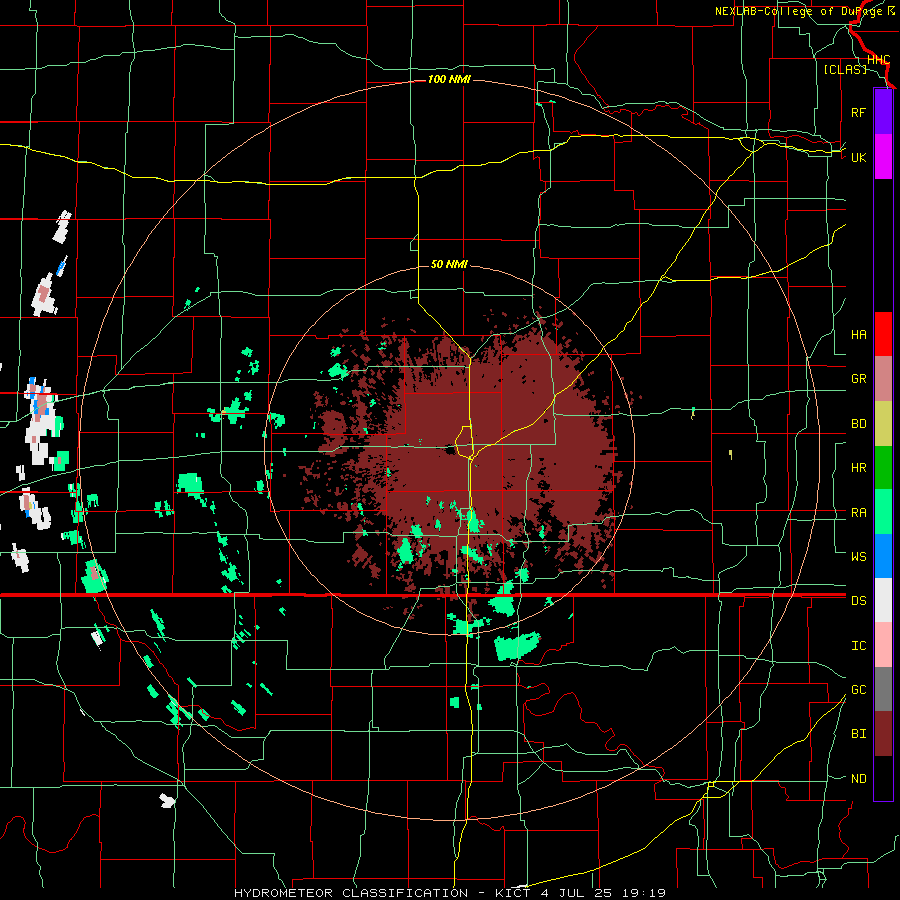This screenshot has height=900, width=900.
Task: Click the WS legend label
Action: (x=858, y=556)
